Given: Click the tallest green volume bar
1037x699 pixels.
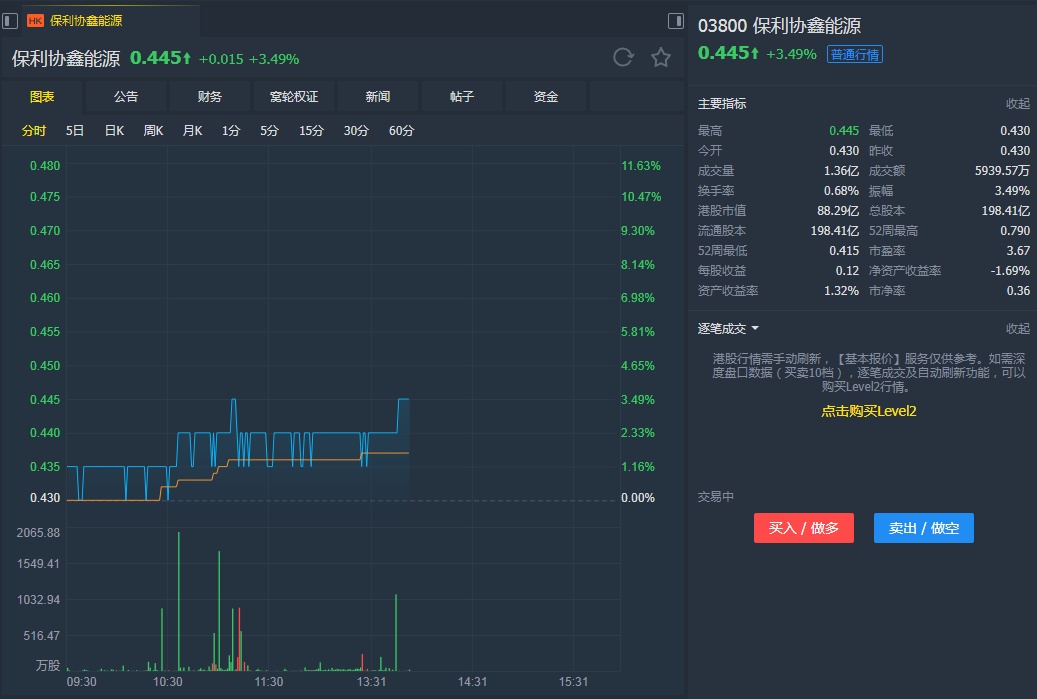Looking at the screenshot, I should tap(179, 601).
